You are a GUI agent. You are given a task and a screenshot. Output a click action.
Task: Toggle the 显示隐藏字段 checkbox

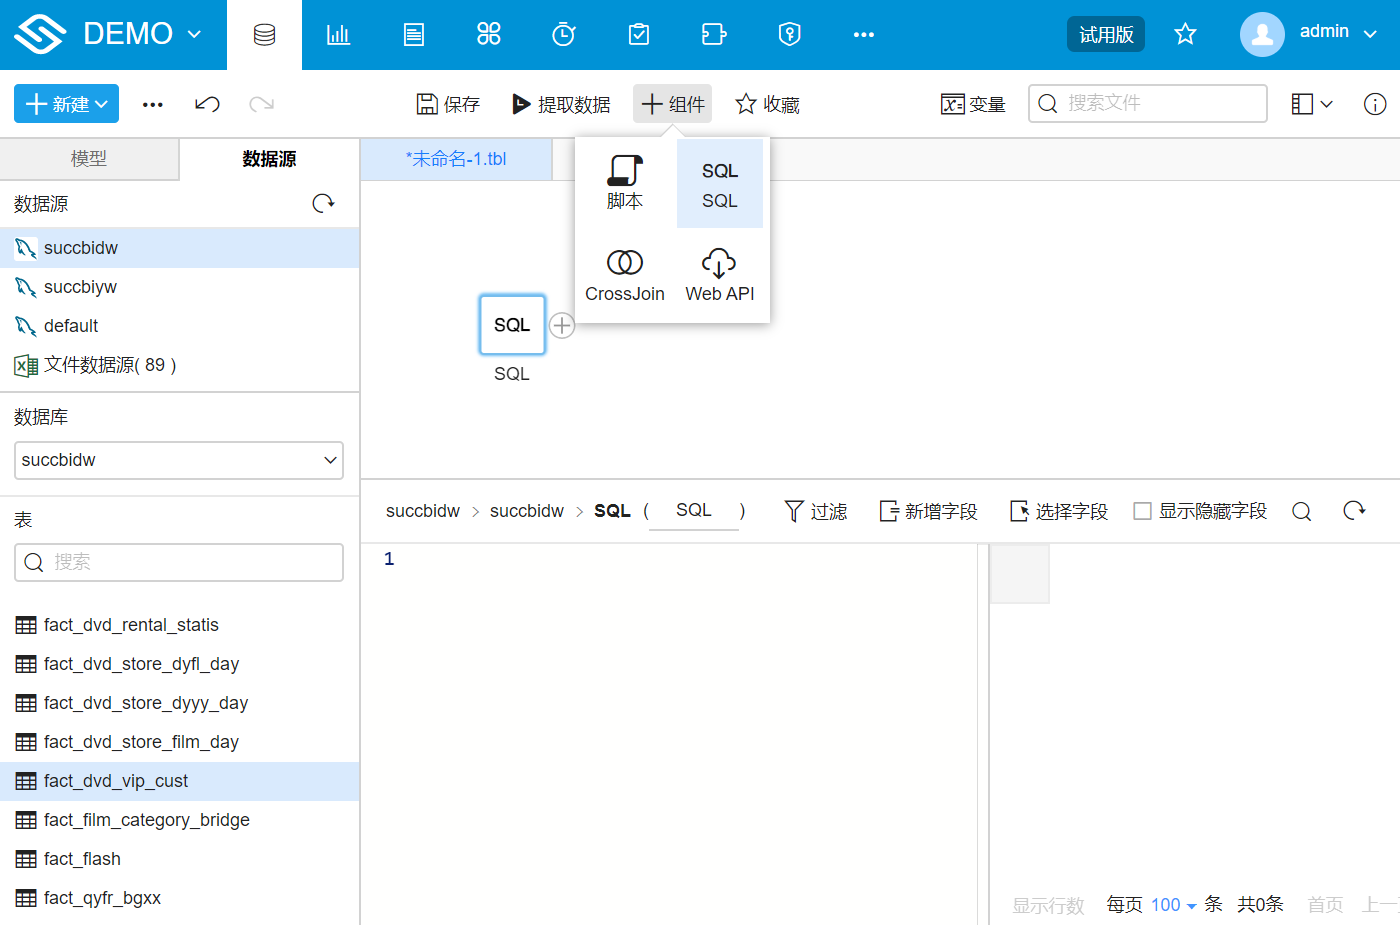(1143, 510)
